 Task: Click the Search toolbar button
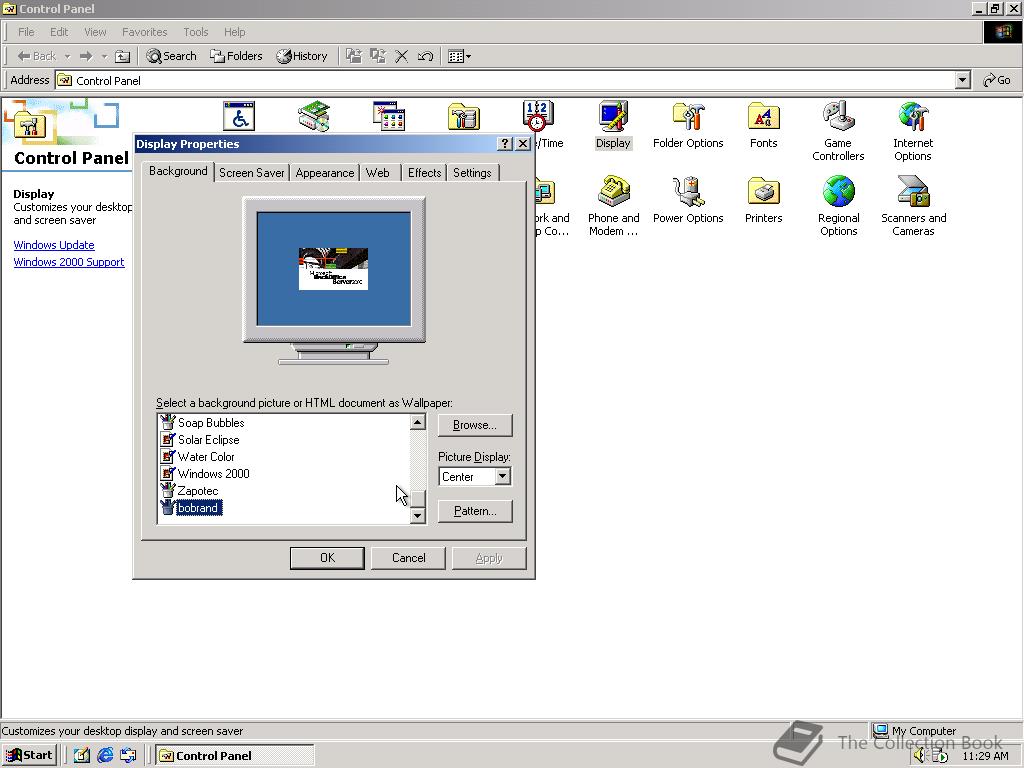click(x=171, y=56)
